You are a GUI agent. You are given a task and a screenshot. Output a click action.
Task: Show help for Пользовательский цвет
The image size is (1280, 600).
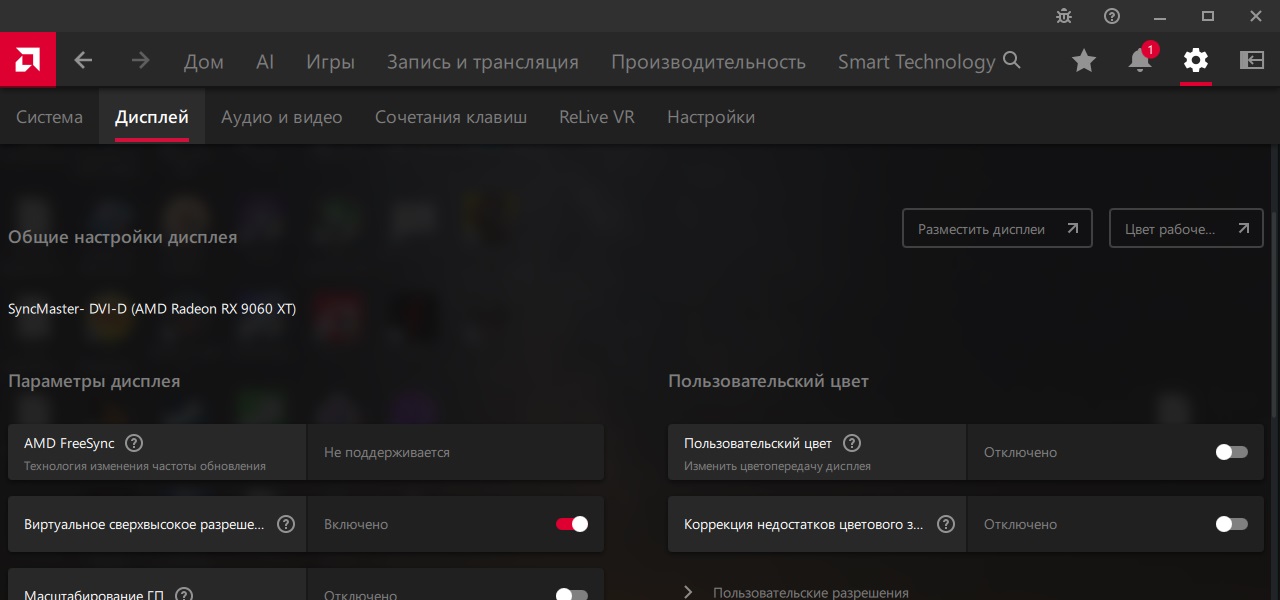coord(852,443)
